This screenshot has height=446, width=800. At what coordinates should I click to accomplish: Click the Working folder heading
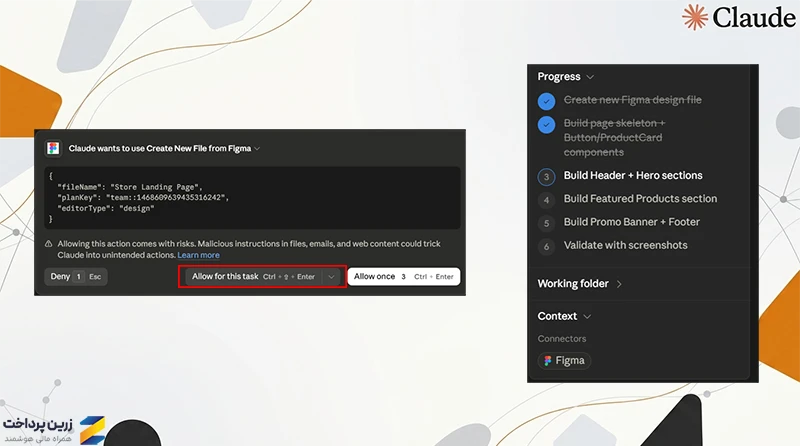573,284
